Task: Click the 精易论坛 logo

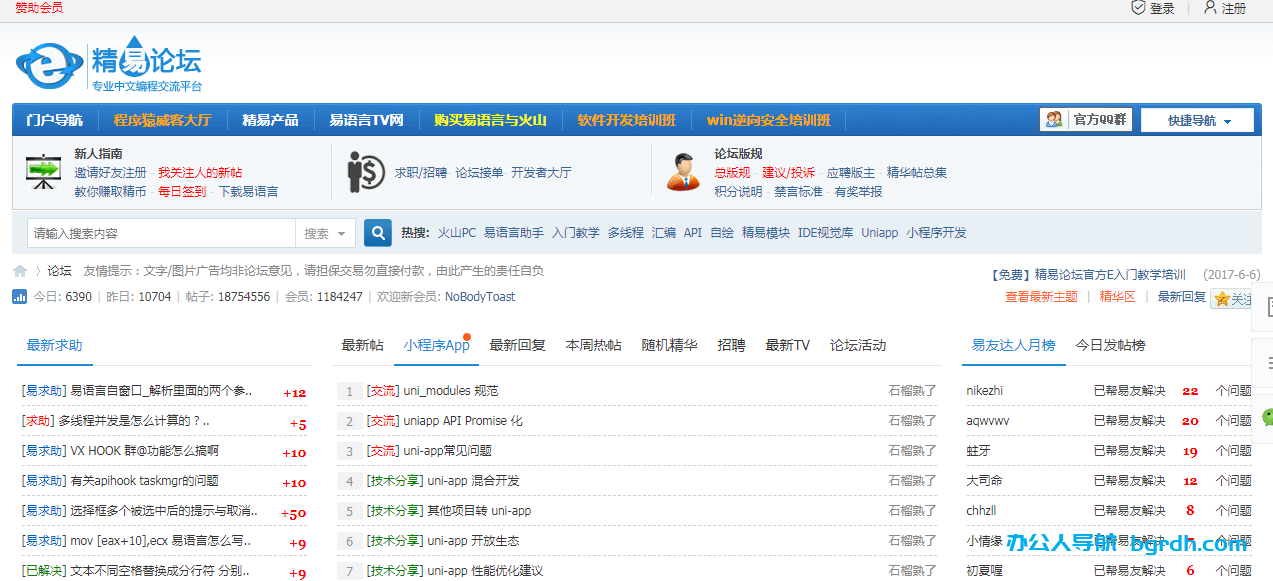Action: (108, 66)
